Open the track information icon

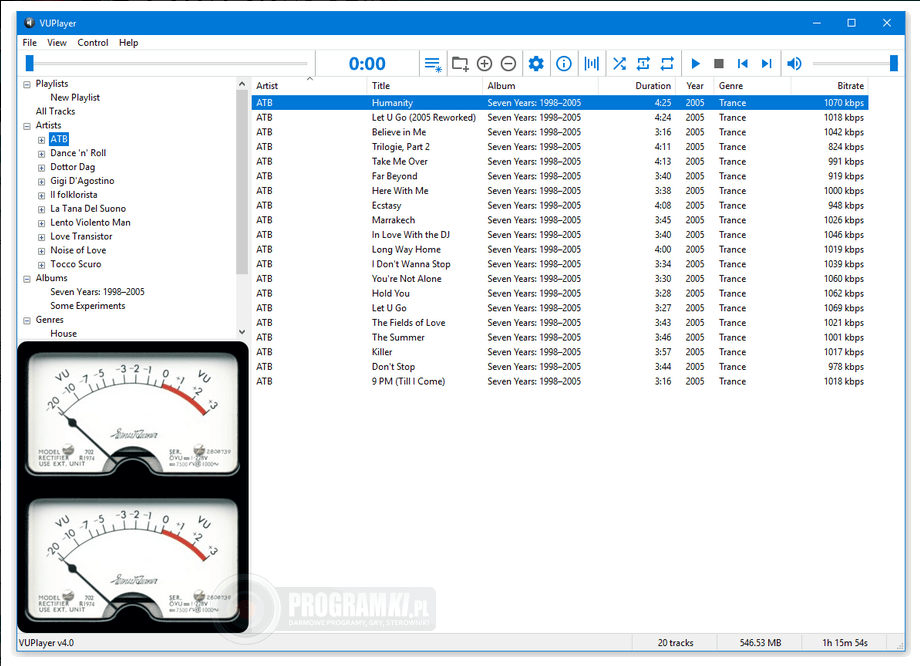[x=564, y=64]
